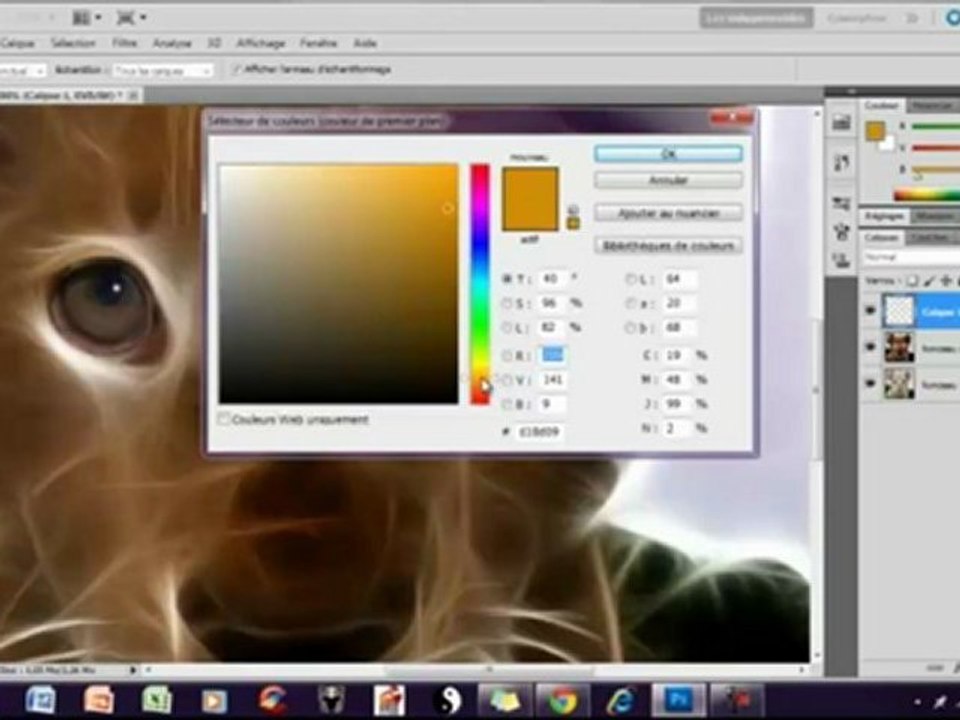The image size is (960, 720).
Task: Select the Lab a radio button
Action: tap(630, 304)
